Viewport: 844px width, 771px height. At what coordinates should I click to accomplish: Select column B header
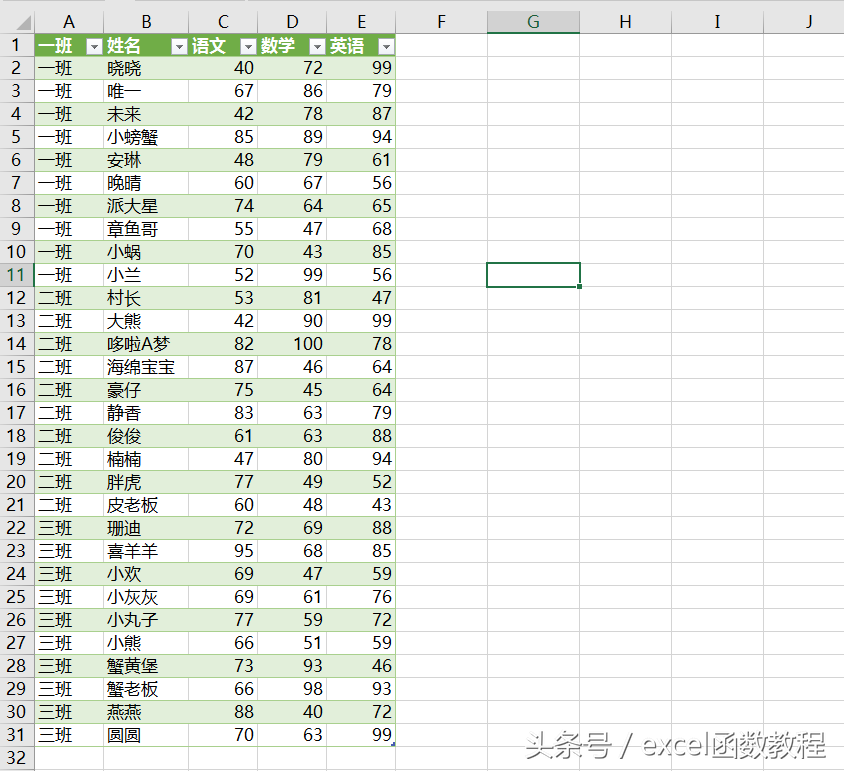point(146,22)
